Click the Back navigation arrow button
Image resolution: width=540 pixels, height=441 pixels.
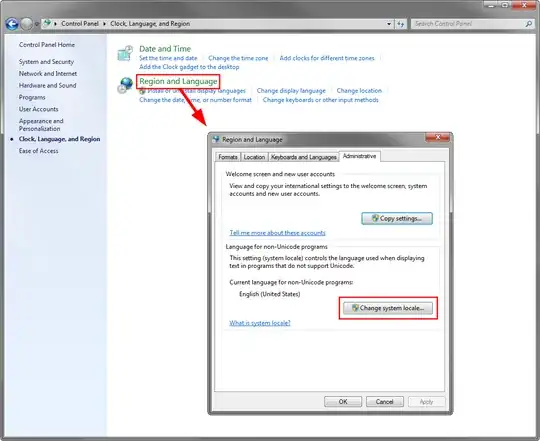click(x=12, y=24)
